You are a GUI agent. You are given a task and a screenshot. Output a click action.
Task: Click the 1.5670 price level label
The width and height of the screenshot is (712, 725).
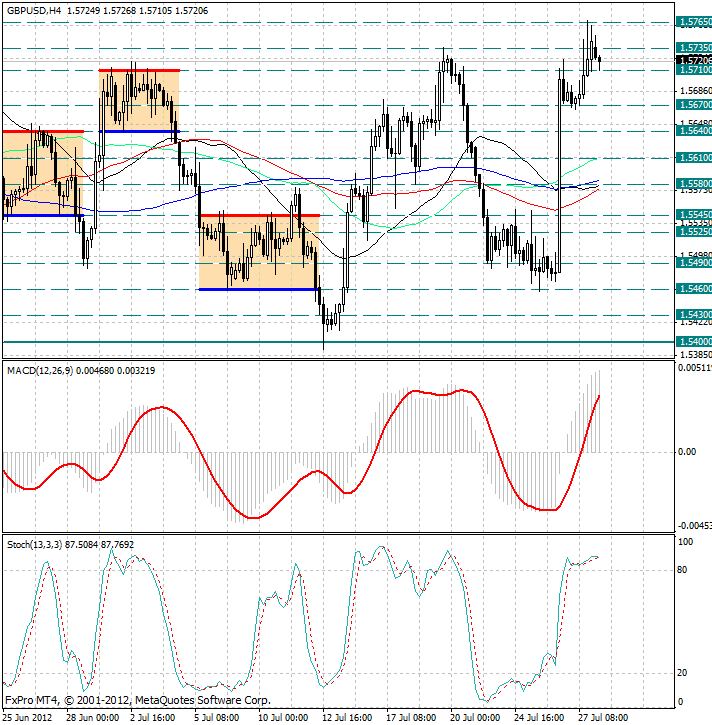[694, 105]
